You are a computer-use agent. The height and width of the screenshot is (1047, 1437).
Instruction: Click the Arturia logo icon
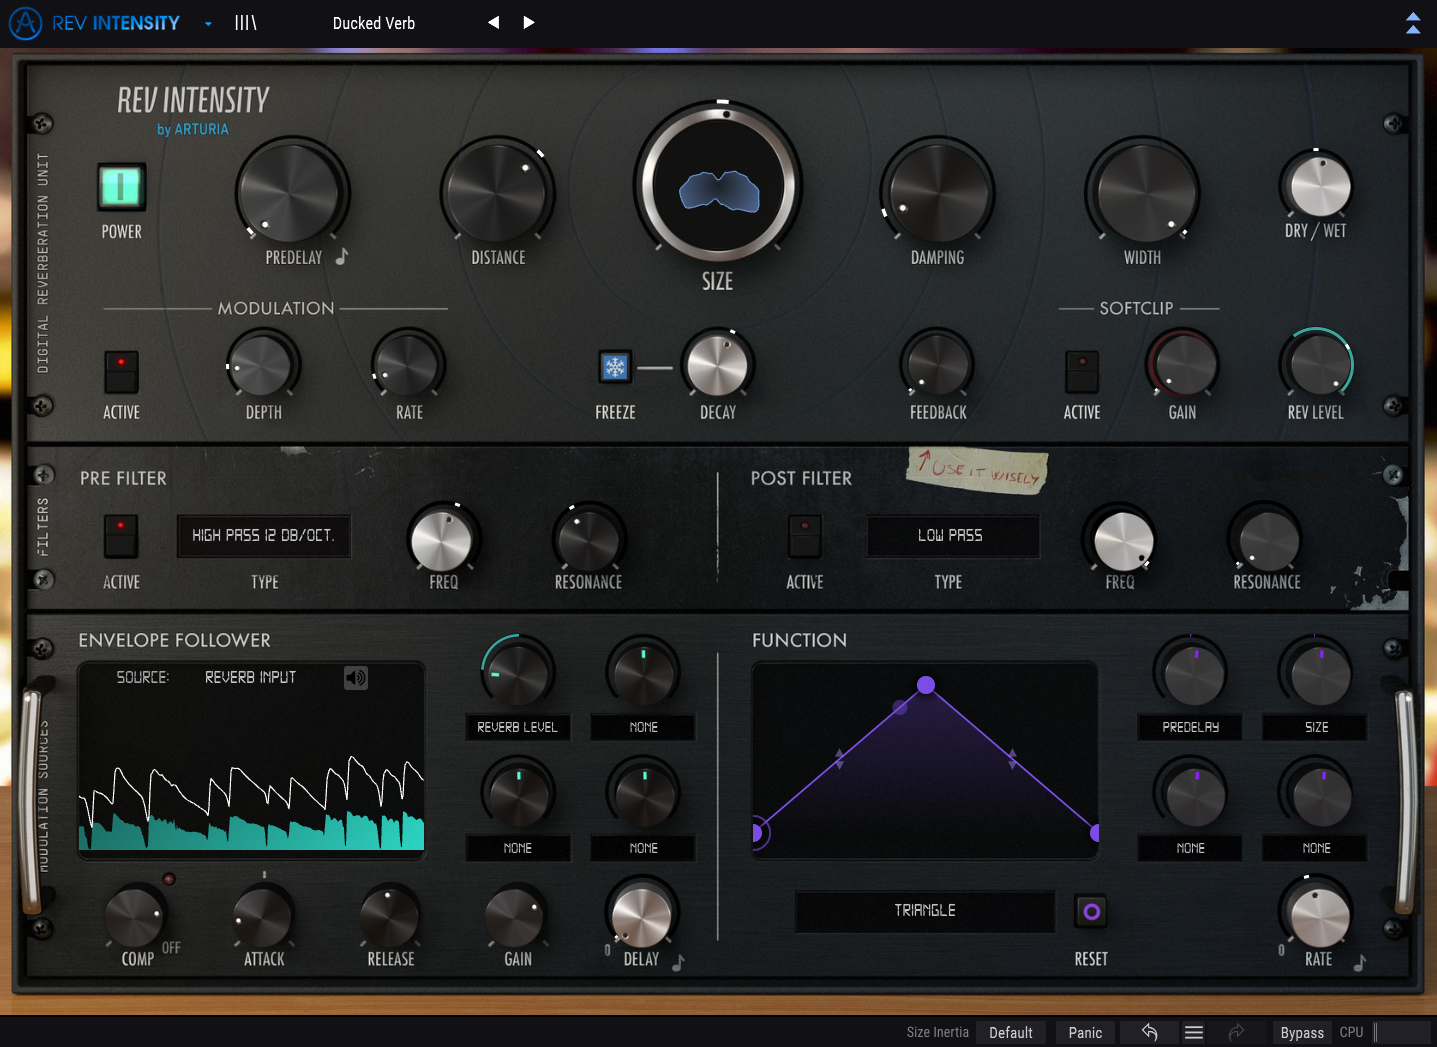25,23
